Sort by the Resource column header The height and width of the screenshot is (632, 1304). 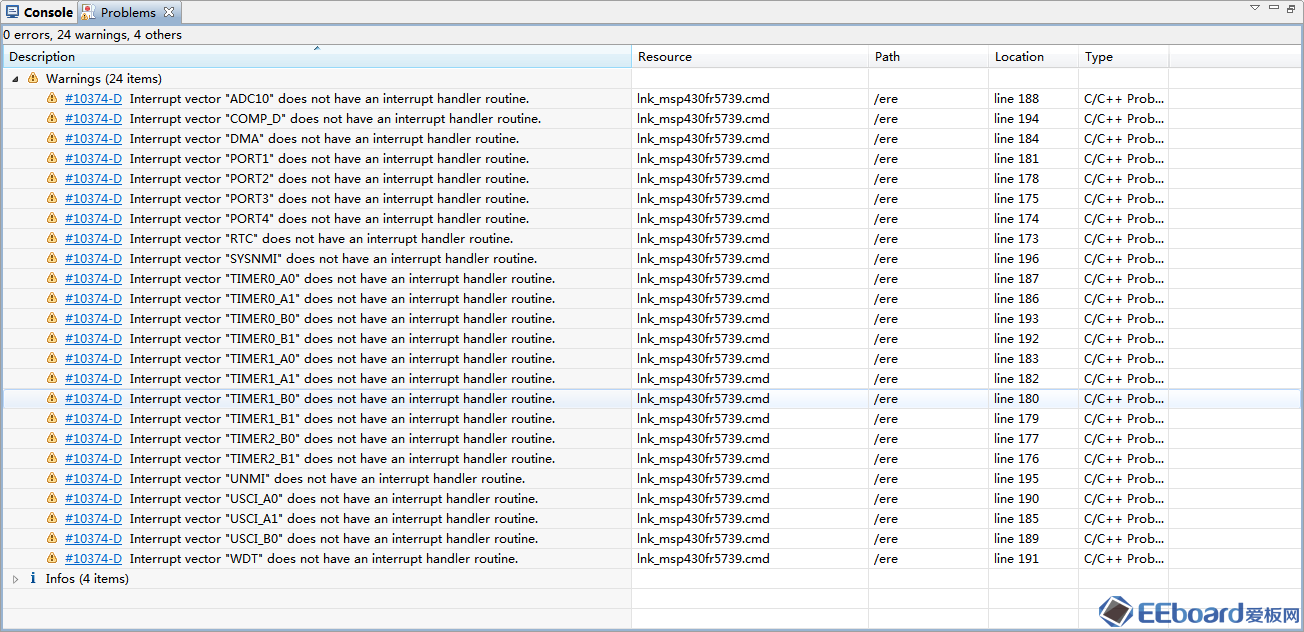pyautogui.click(x=750, y=57)
